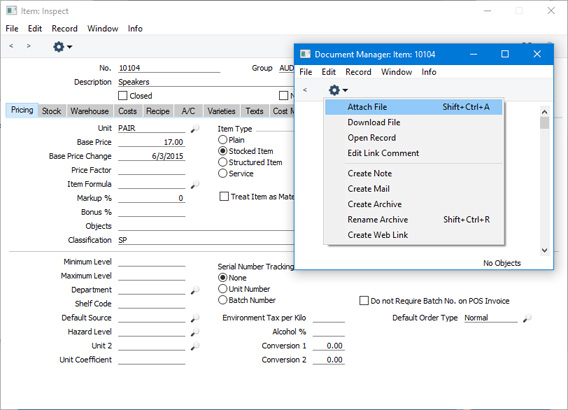The height and width of the screenshot is (410, 568).
Task: Open Hazard Level lookup magnifier icon
Action: pyautogui.click(x=195, y=332)
